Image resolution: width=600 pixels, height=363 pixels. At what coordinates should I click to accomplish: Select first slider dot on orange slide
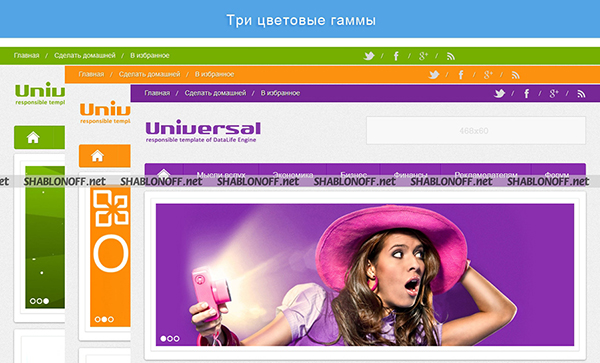[x=97, y=319]
